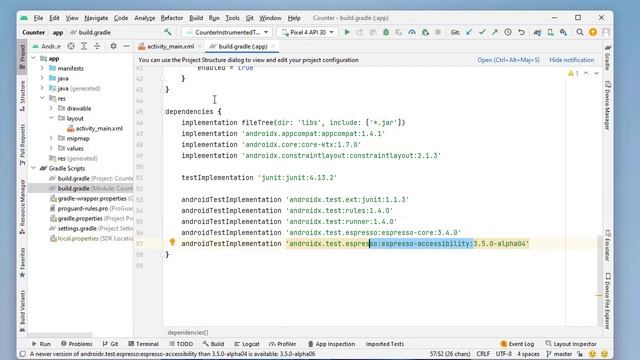This screenshot has width=640, height=360.
Task: Collapse the Gradle Scripts node
Action: [33, 168]
